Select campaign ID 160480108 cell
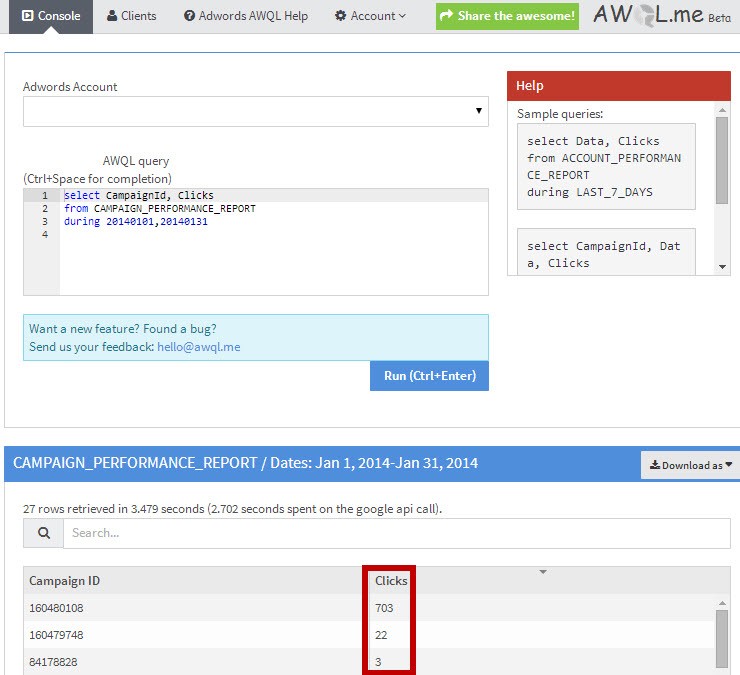 coord(56,608)
